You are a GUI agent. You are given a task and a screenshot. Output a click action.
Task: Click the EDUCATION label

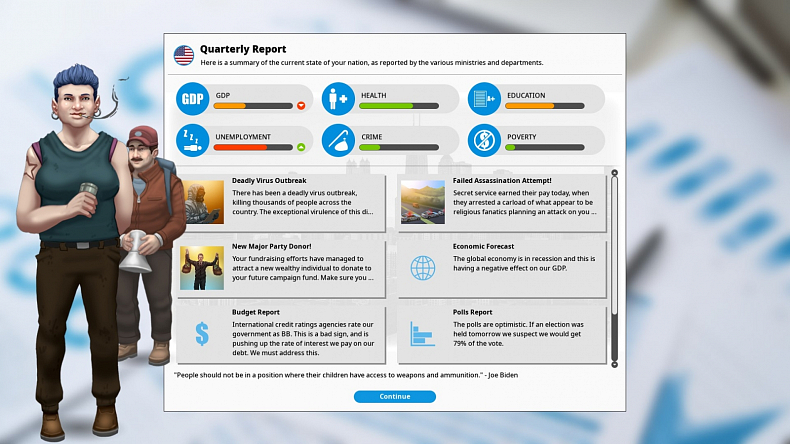pos(526,95)
